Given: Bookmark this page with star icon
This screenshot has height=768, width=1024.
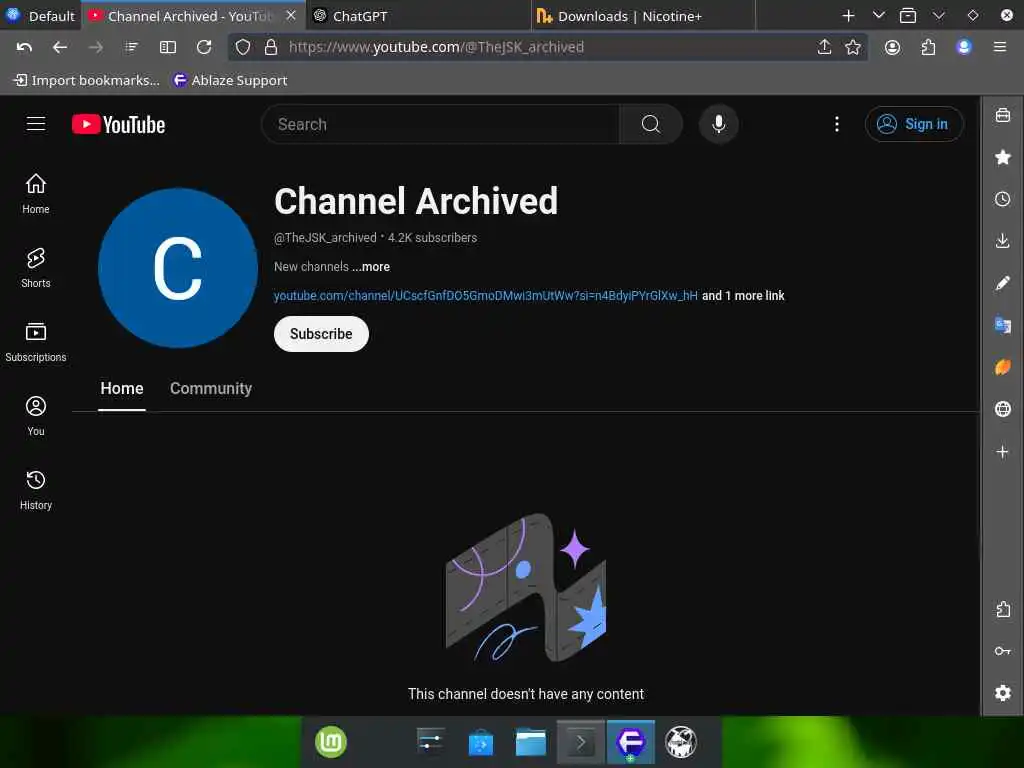Looking at the screenshot, I should coord(852,47).
